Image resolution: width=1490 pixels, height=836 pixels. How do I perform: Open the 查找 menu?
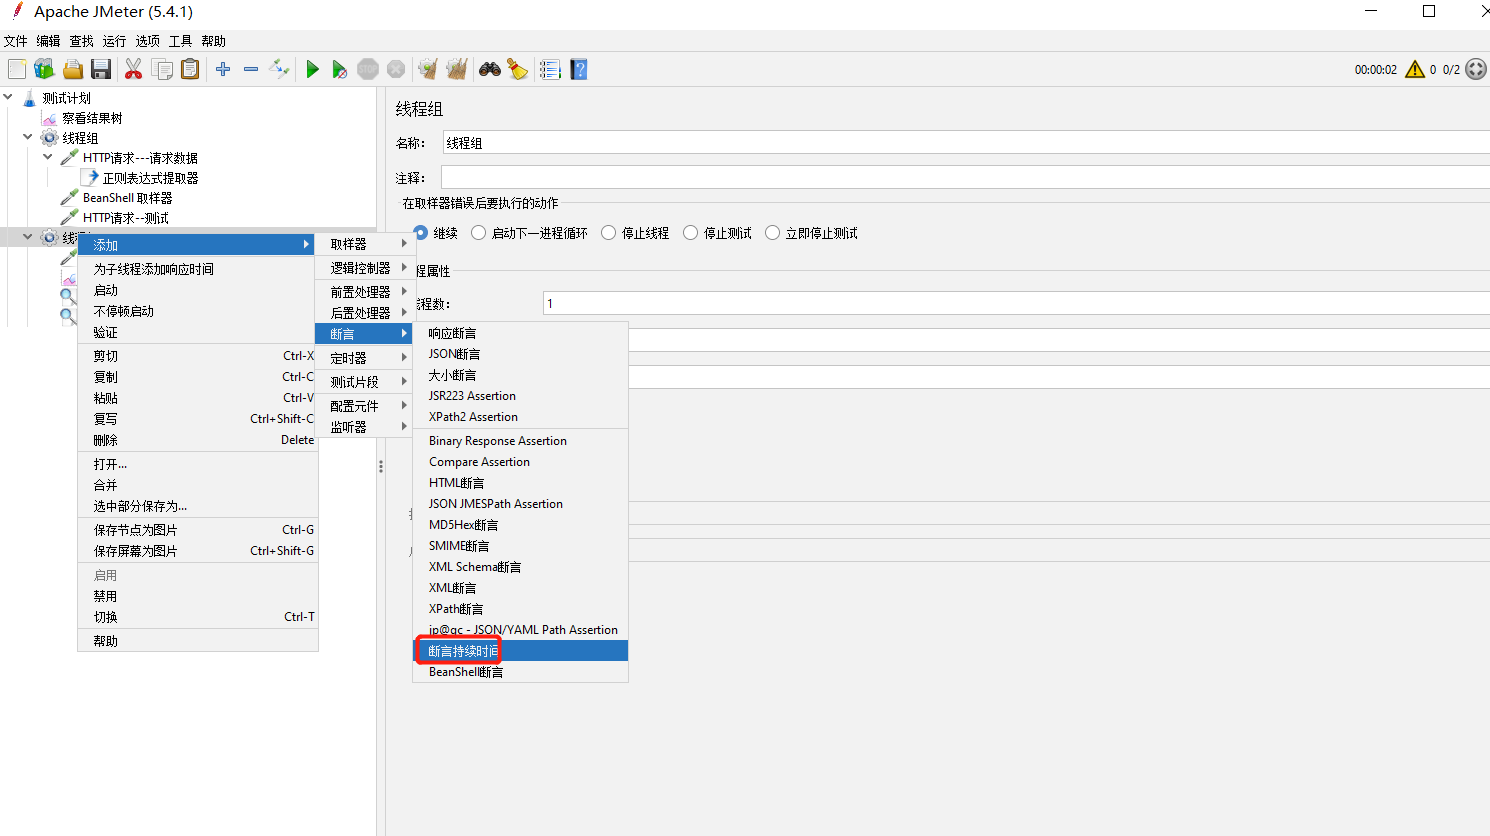coord(82,41)
